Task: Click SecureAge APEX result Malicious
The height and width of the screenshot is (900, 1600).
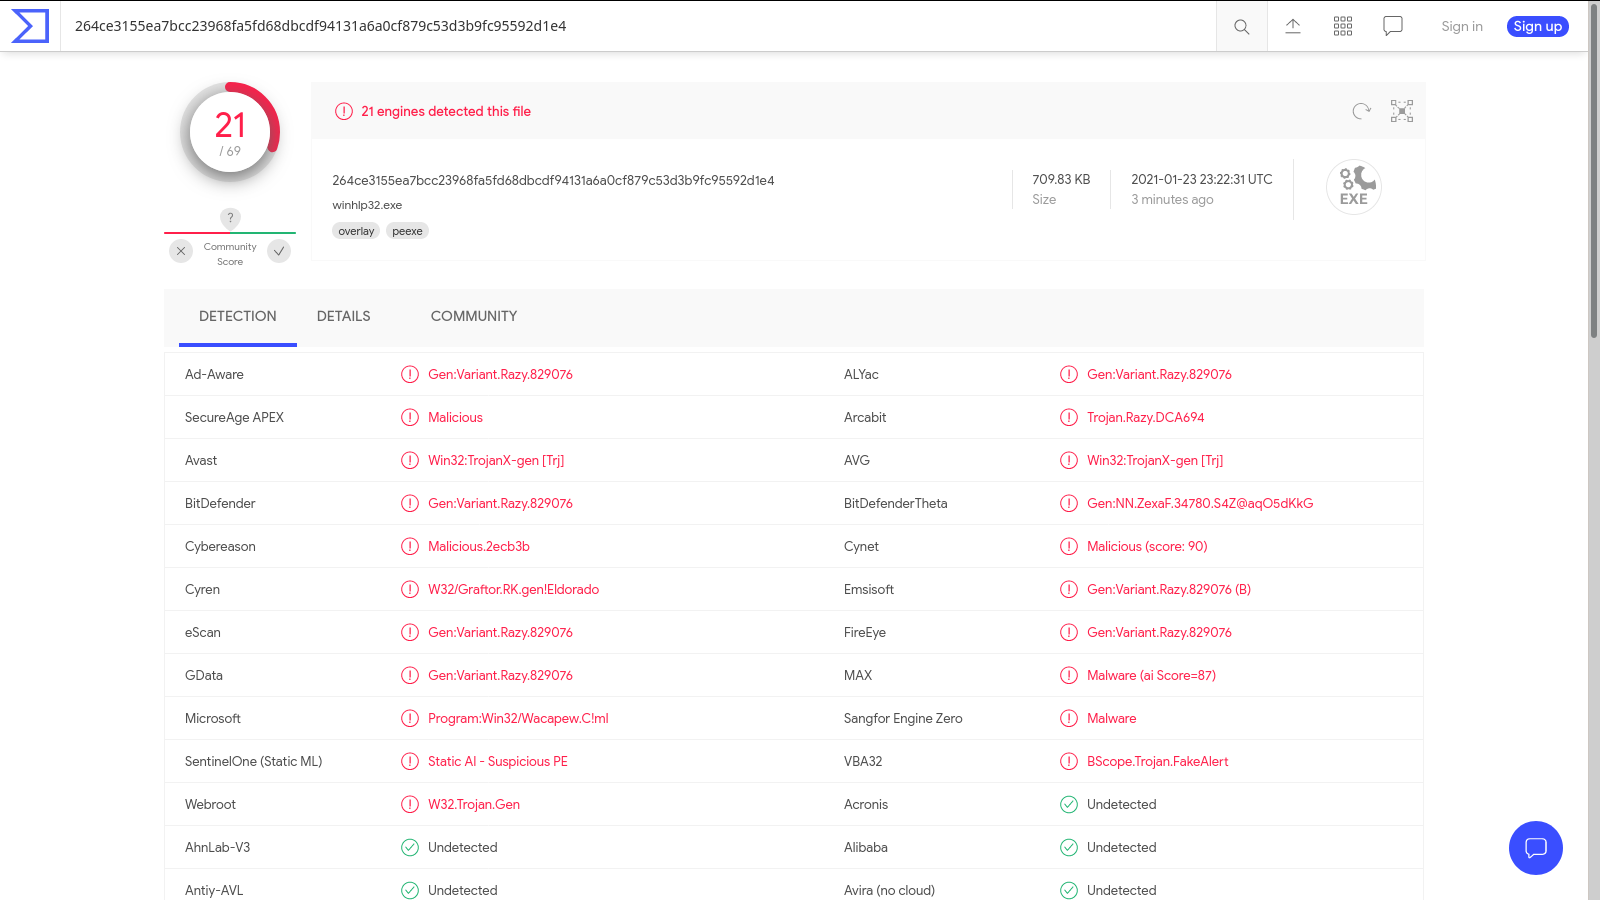Action: pyautogui.click(x=455, y=417)
